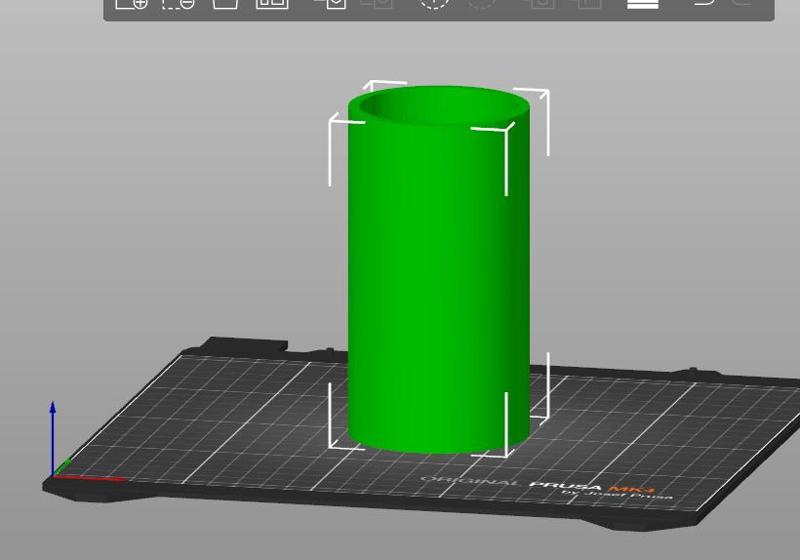Click the Add model icon with plus sign
Image resolution: width=800 pixels, height=560 pixels.
(x=131, y=3)
